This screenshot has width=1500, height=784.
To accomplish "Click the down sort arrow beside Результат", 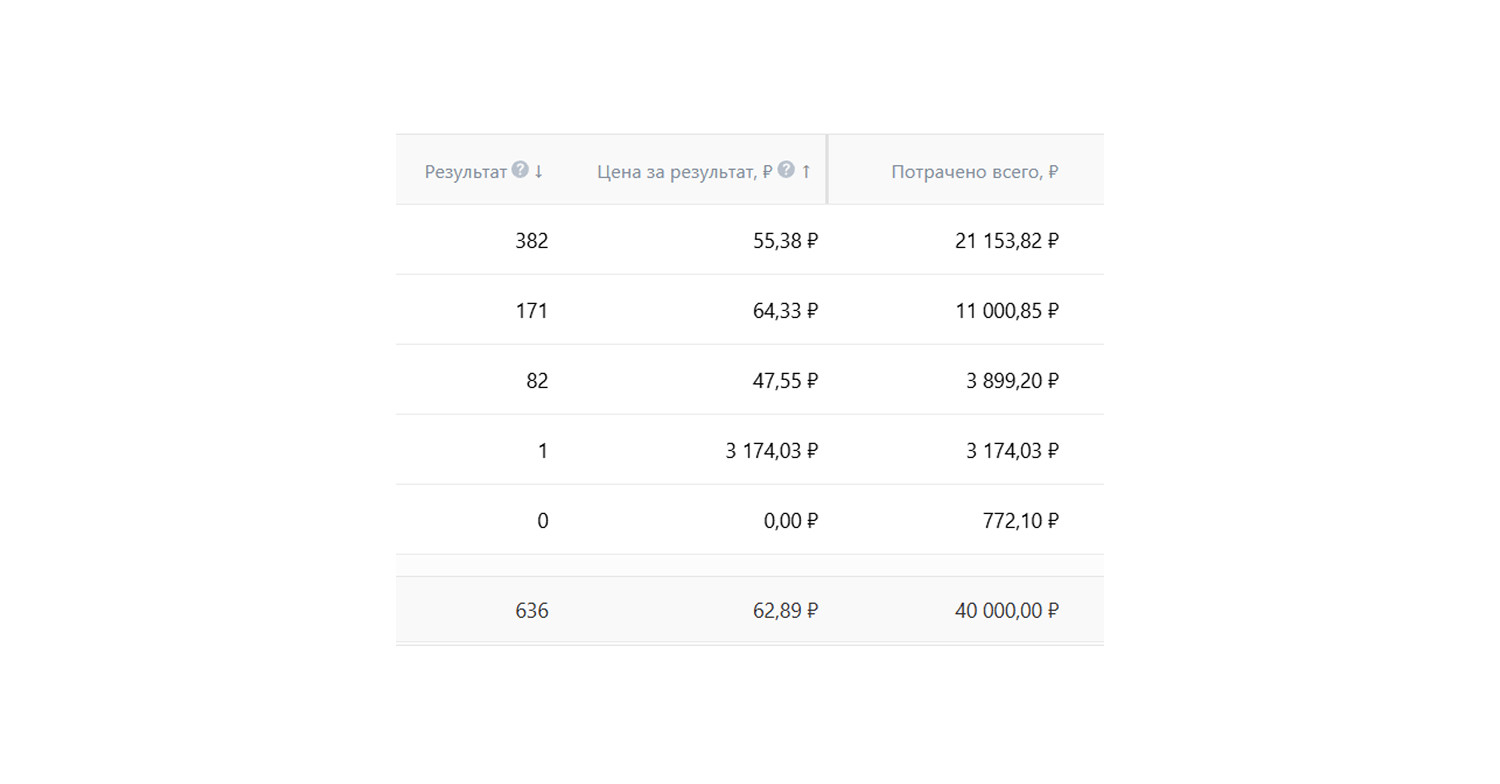I will pos(539,171).
